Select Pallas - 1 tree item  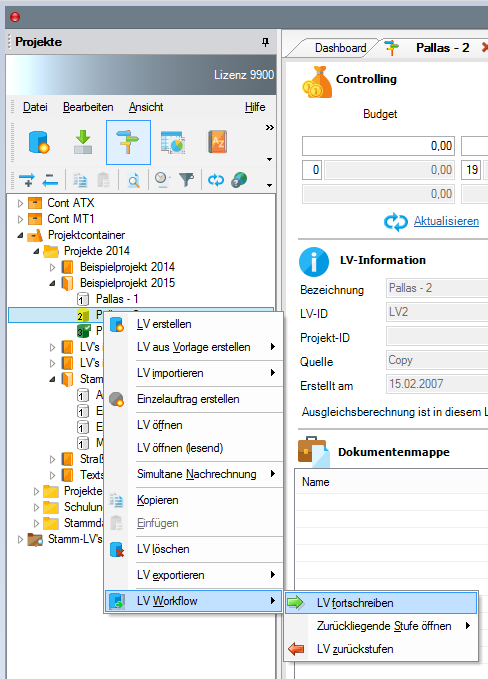coord(117,299)
